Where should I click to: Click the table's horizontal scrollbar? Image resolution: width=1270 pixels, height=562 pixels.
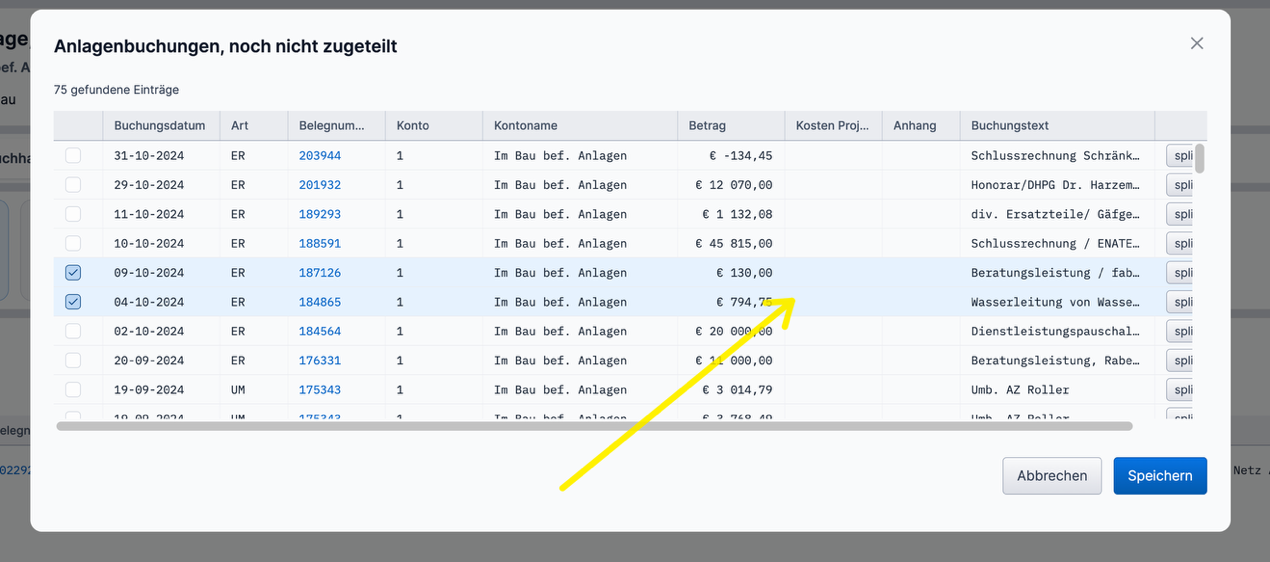tap(594, 426)
